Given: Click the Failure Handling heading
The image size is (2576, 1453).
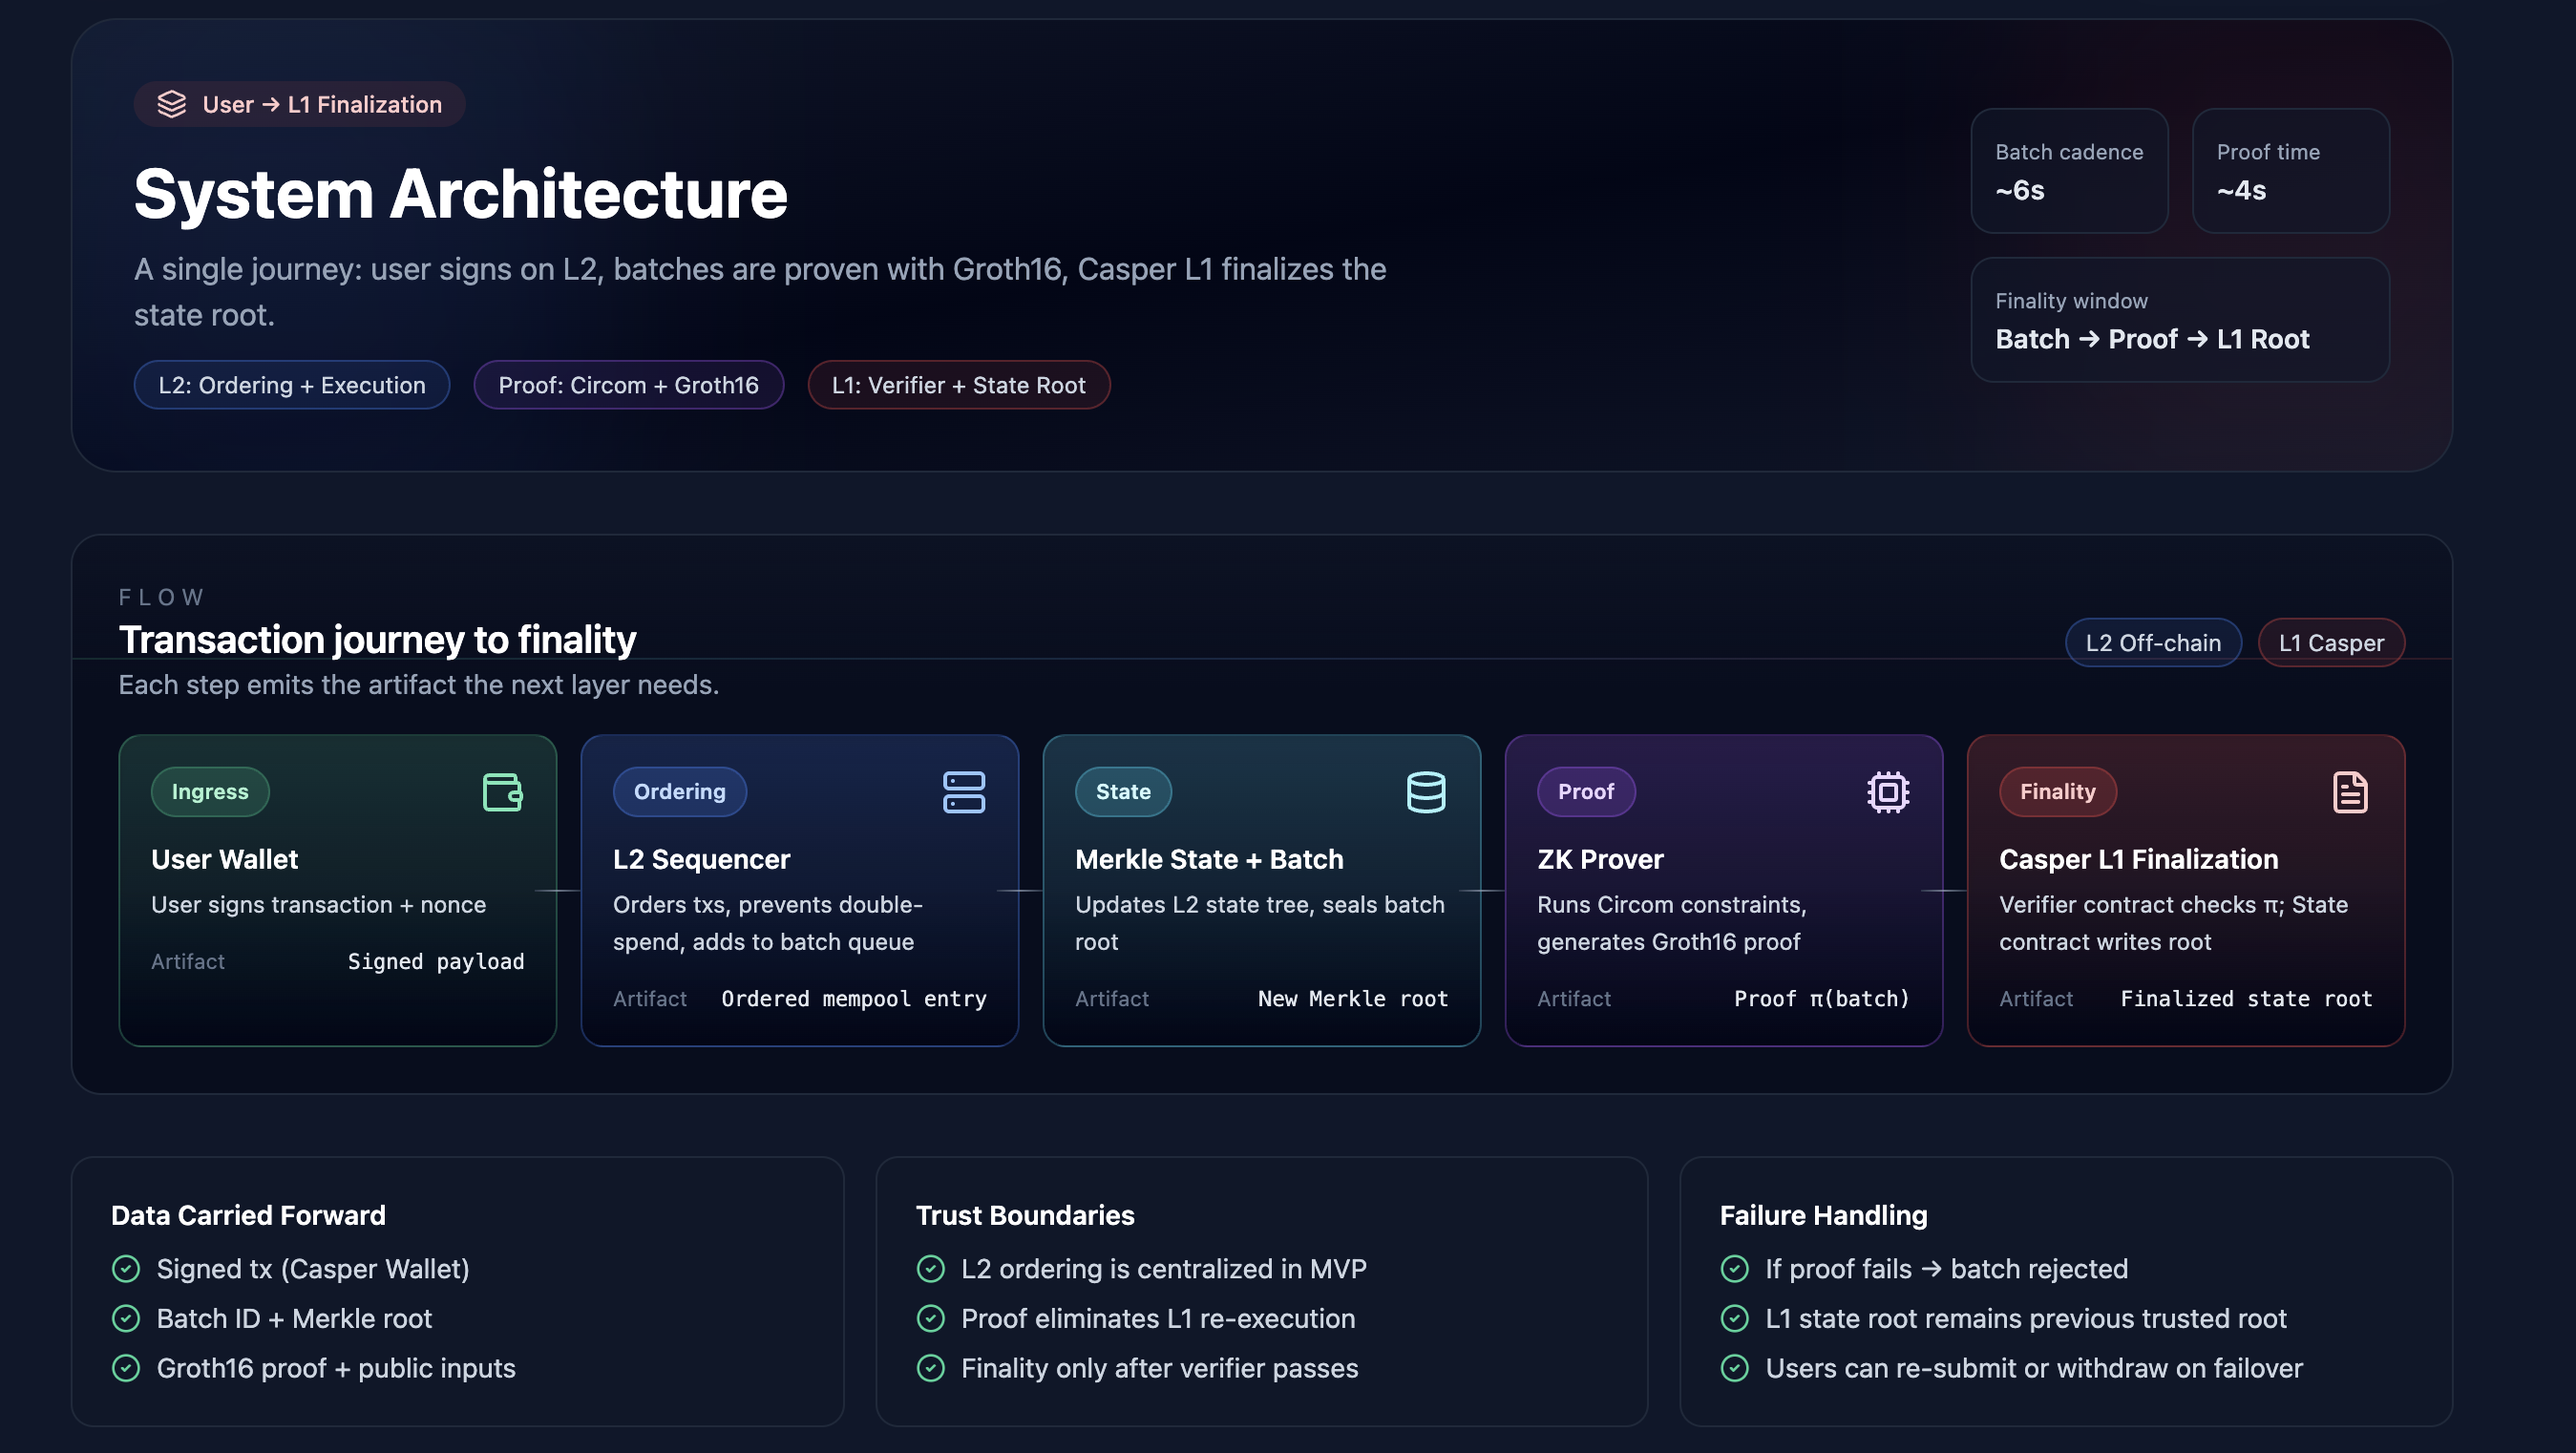Looking at the screenshot, I should (1823, 1216).
